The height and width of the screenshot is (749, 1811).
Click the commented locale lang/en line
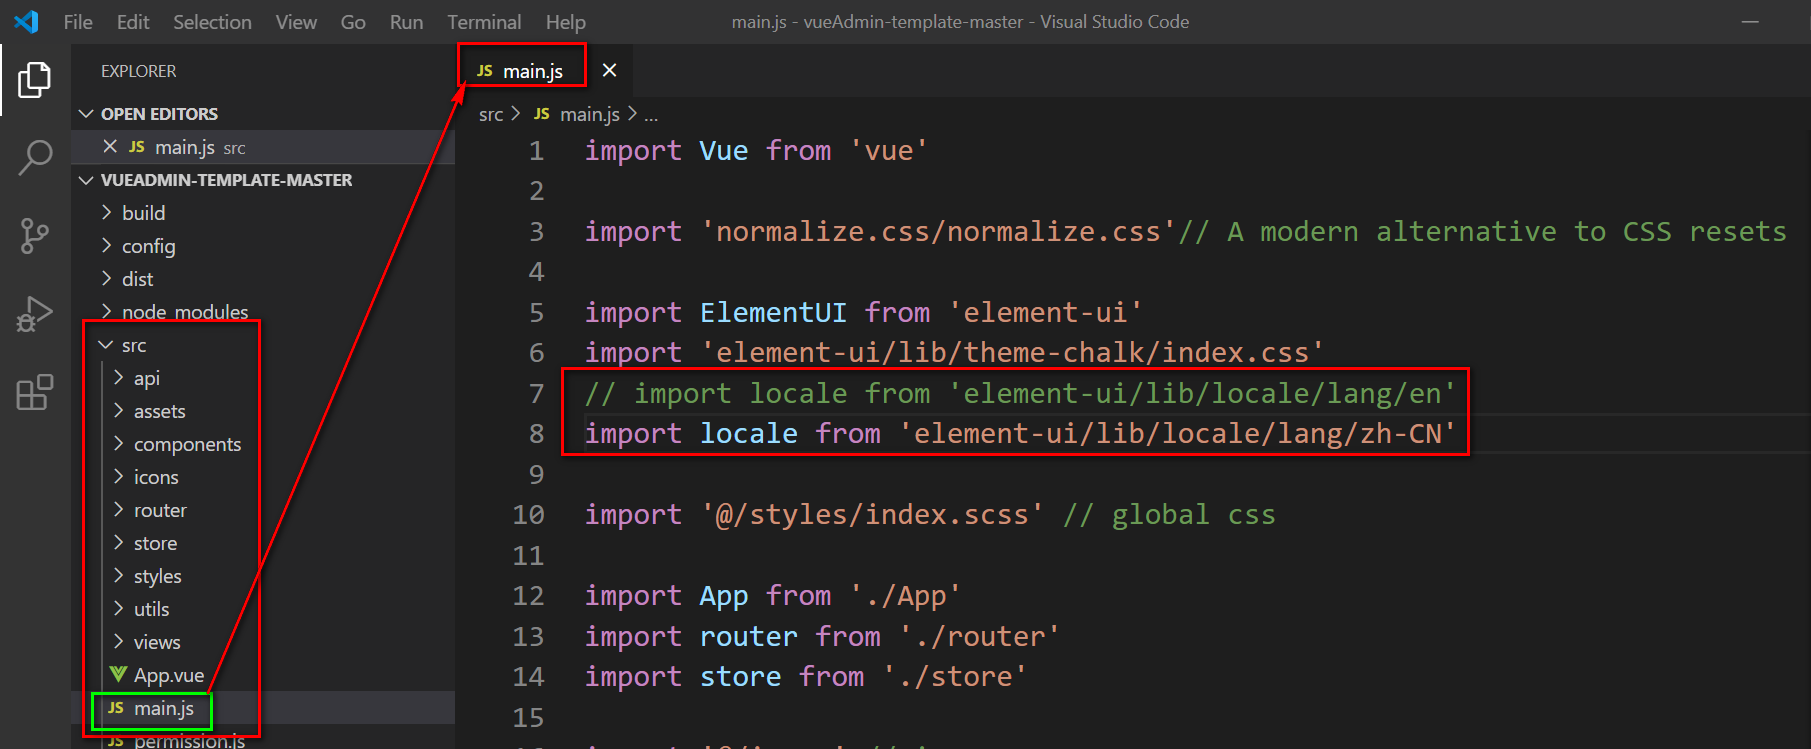click(1021, 394)
